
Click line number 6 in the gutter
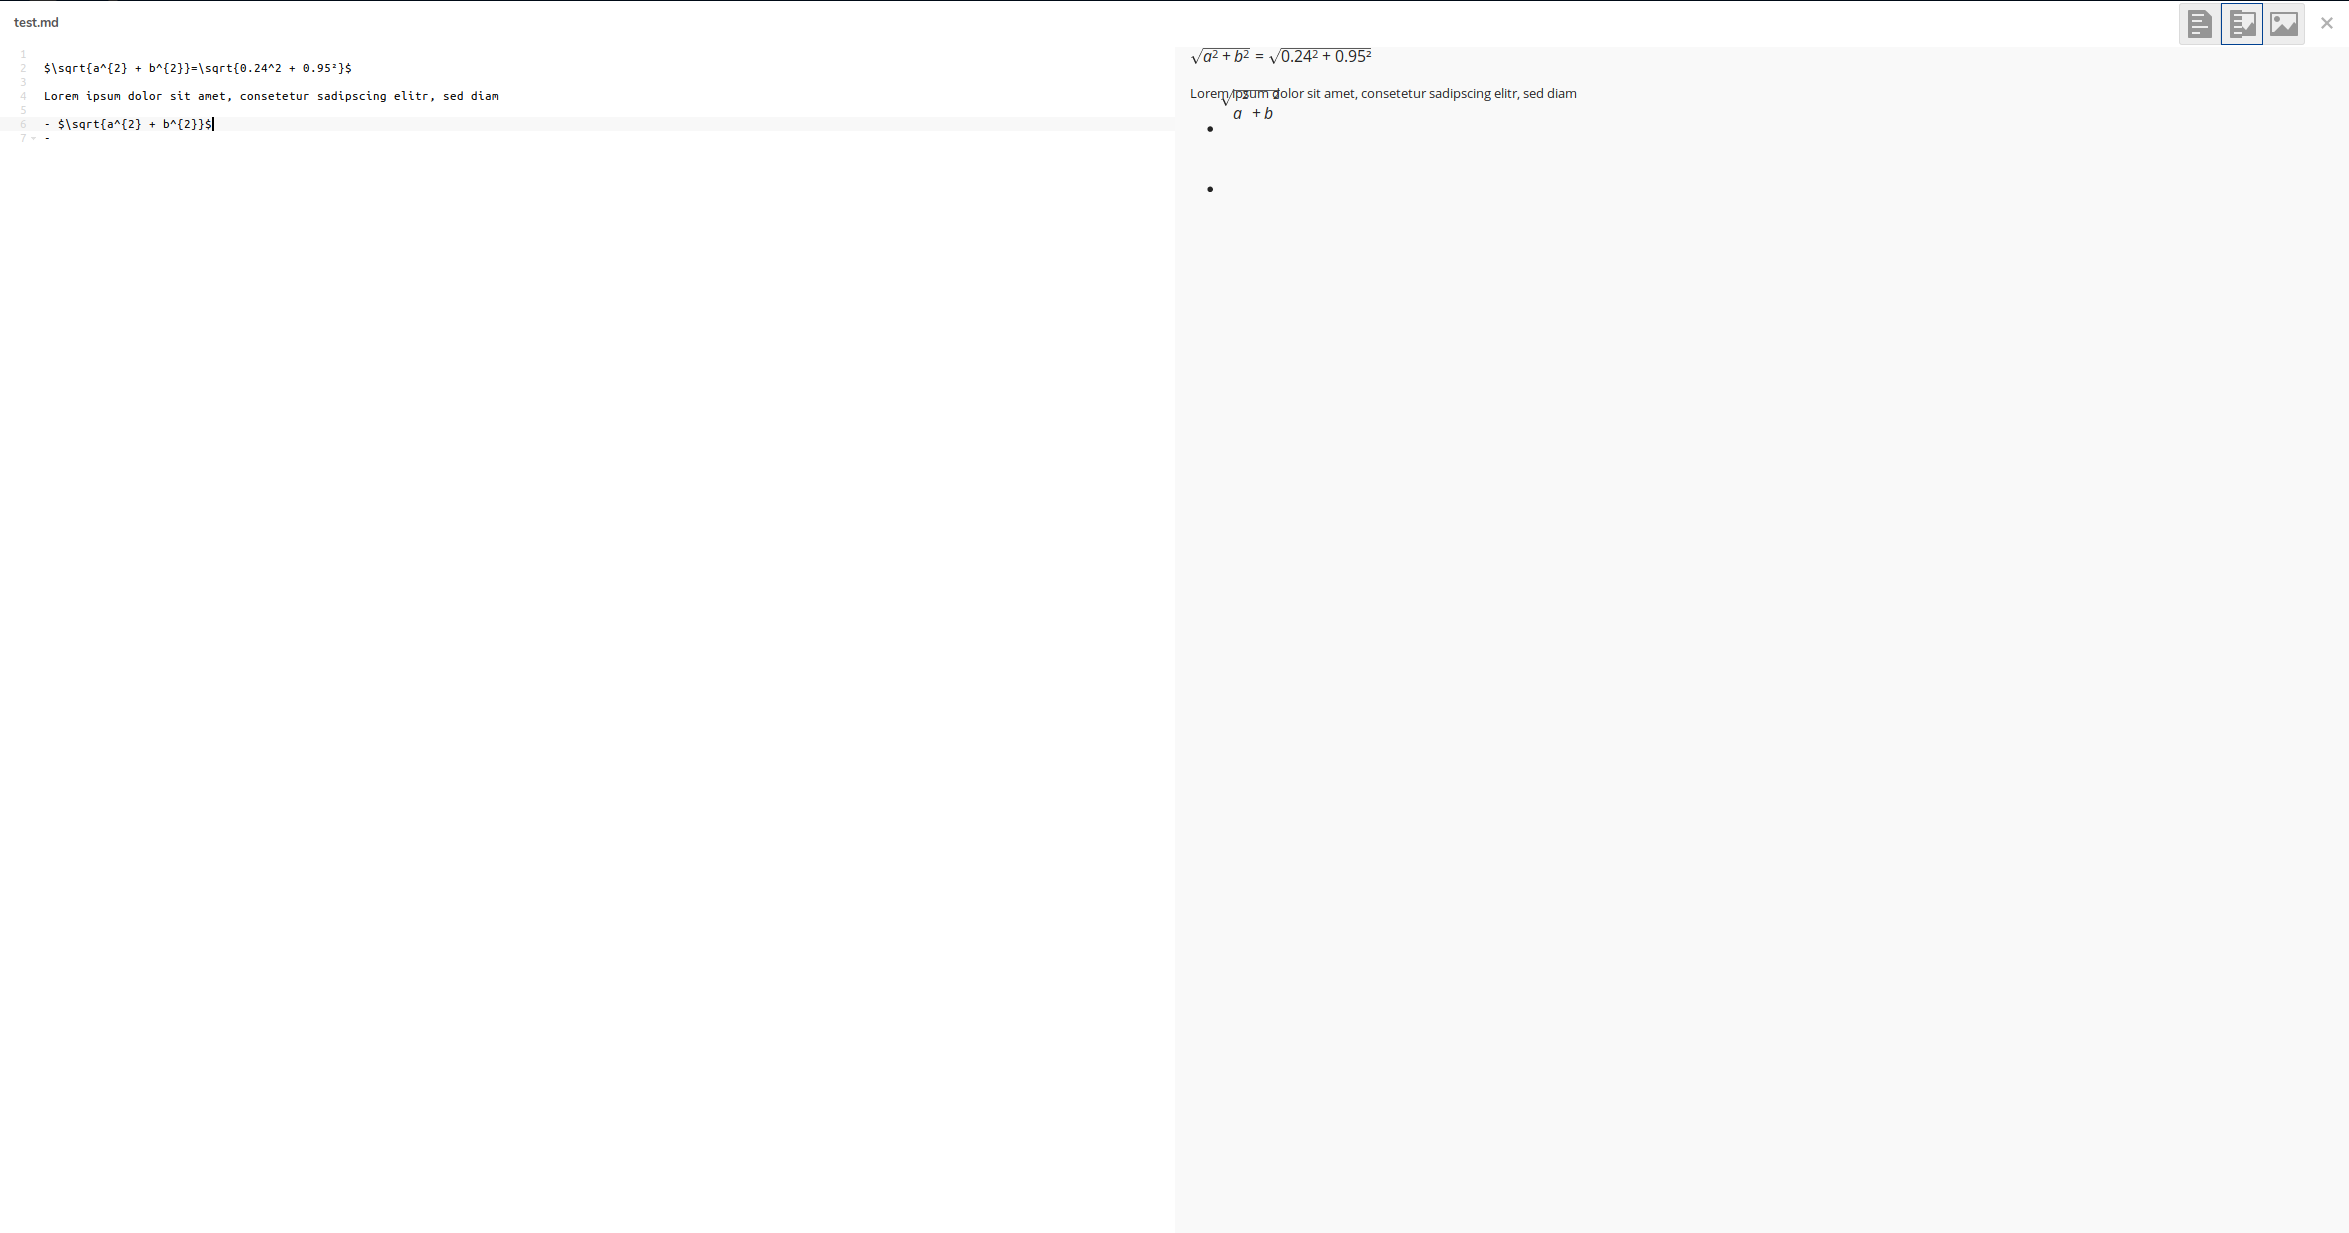point(22,124)
